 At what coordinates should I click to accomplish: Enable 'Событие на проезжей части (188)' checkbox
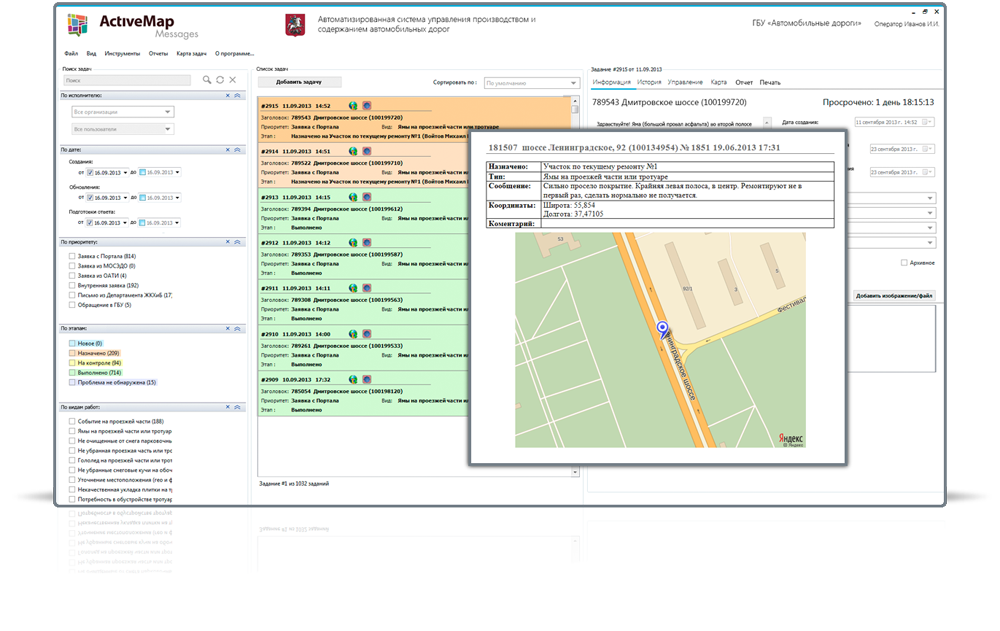pos(71,422)
